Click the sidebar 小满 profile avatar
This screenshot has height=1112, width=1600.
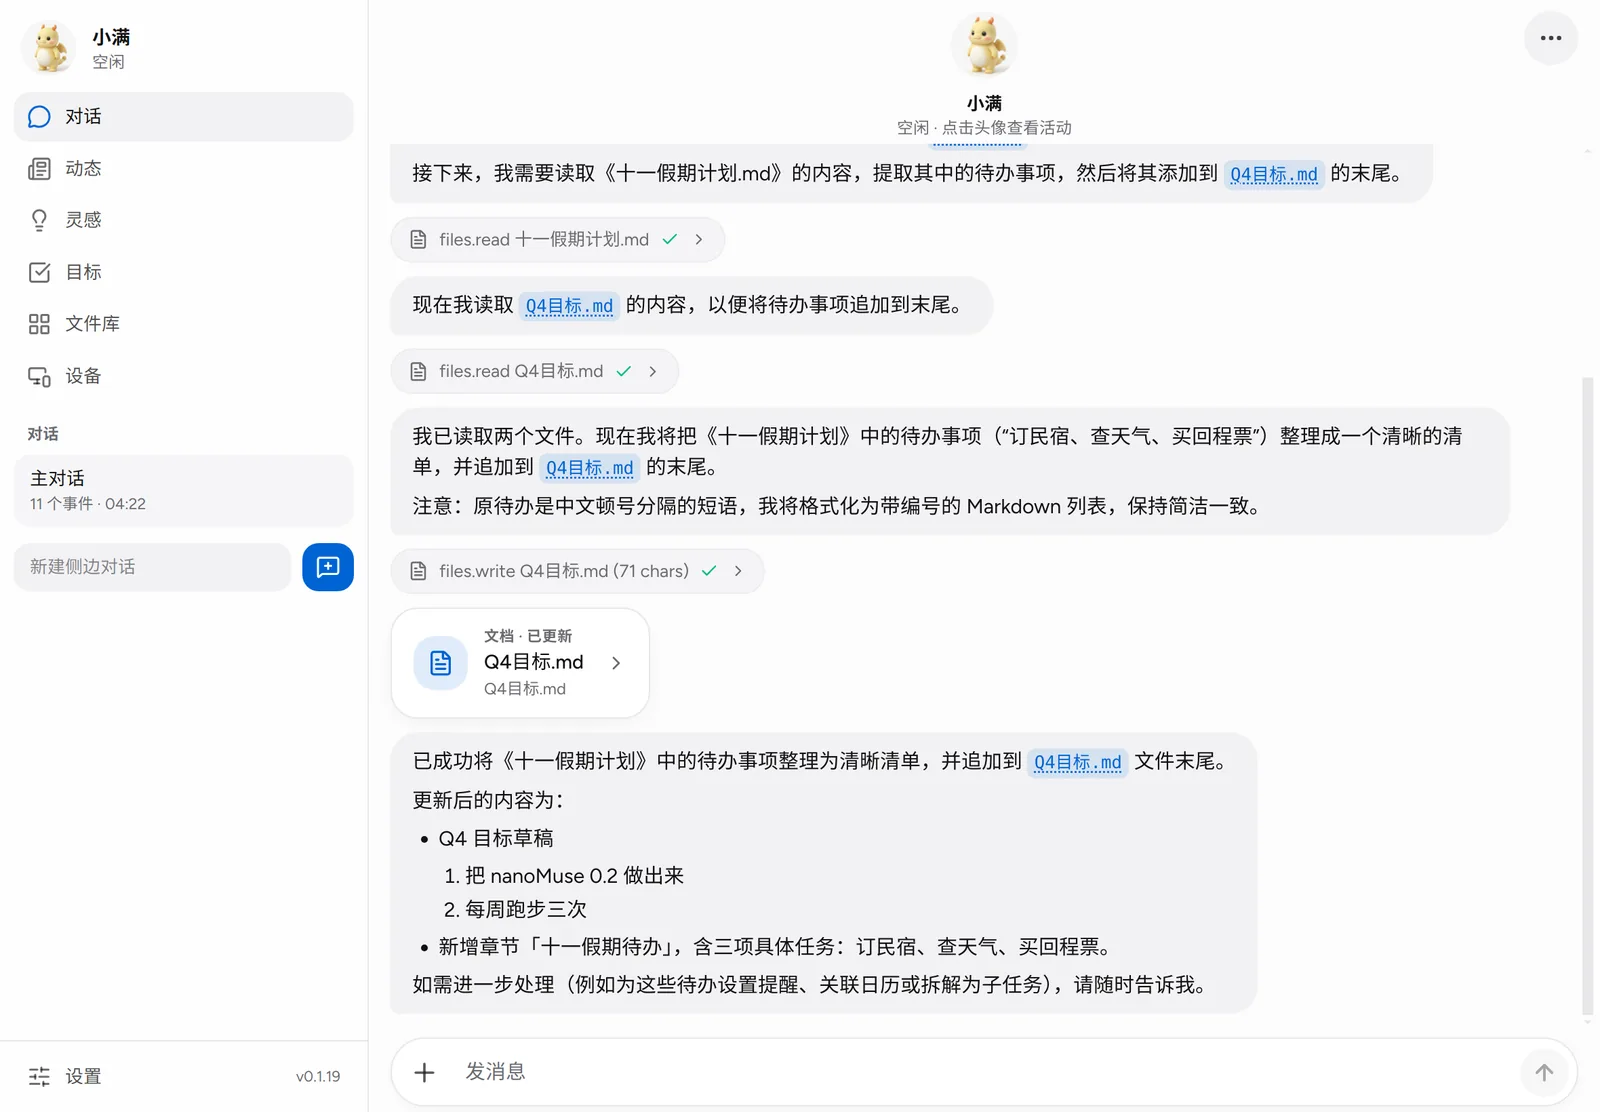tap(49, 48)
